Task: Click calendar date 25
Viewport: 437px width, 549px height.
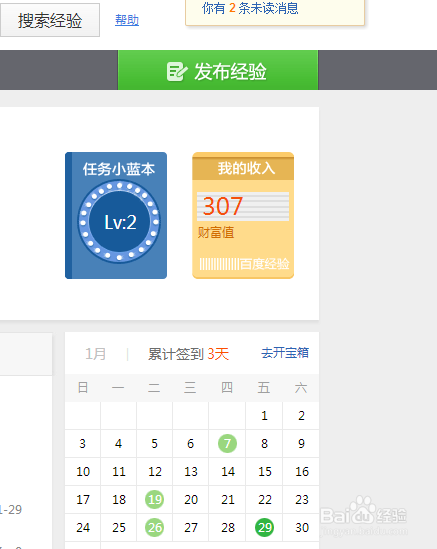Action: coord(119,528)
